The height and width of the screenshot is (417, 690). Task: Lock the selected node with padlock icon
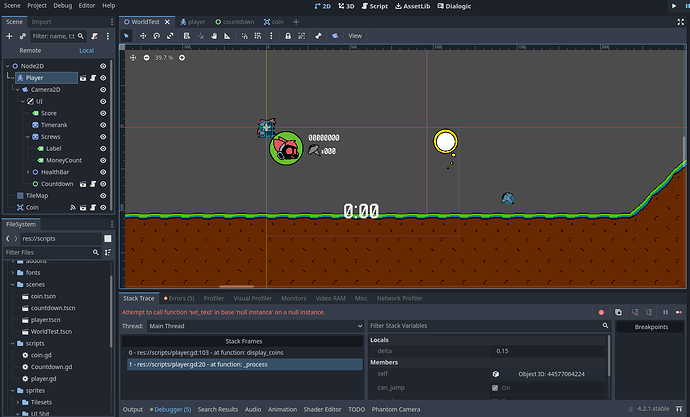[x=288, y=36]
